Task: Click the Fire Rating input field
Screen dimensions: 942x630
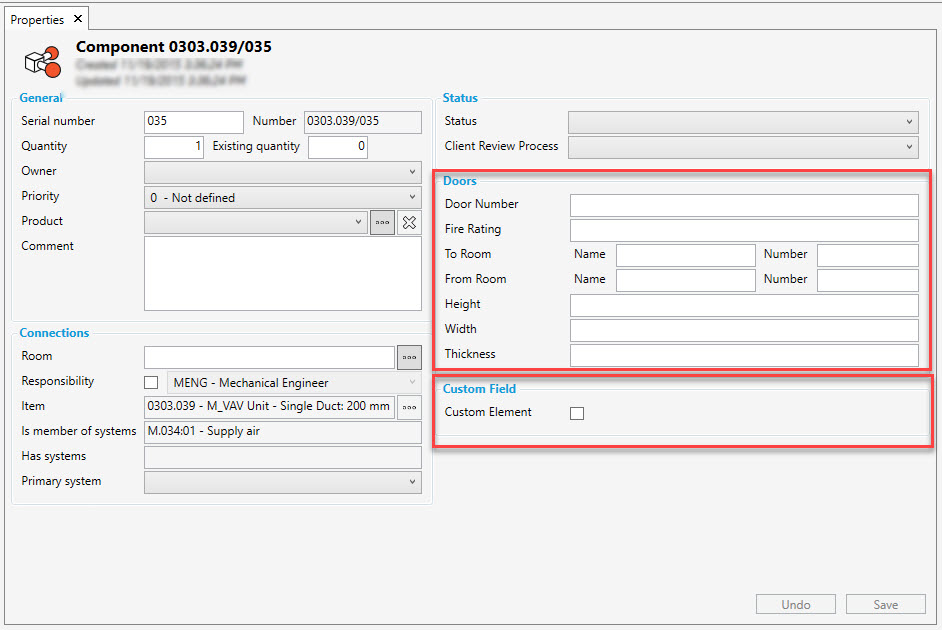Action: tap(743, 230)
